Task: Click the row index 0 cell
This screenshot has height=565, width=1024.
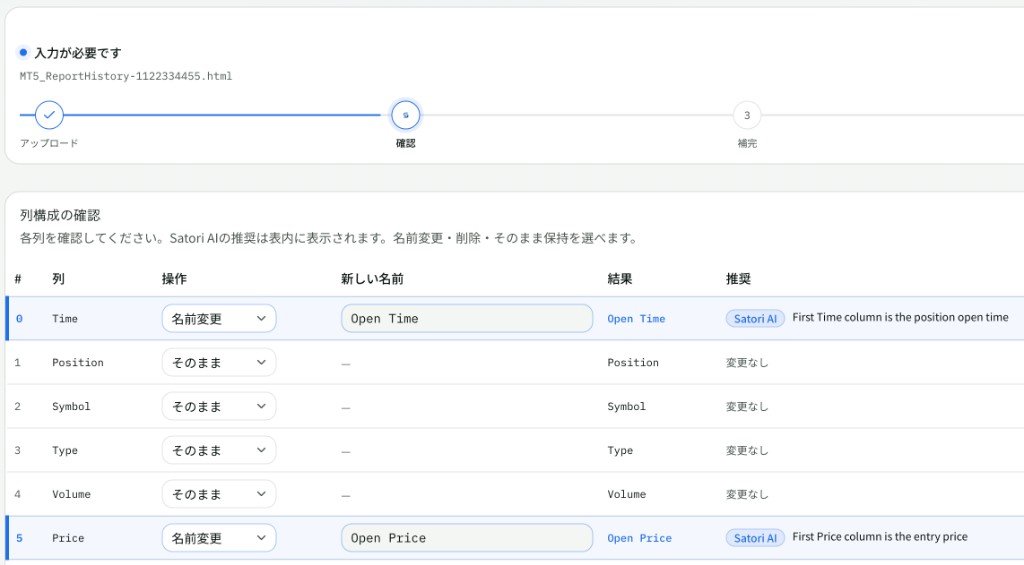Action: 19,319
